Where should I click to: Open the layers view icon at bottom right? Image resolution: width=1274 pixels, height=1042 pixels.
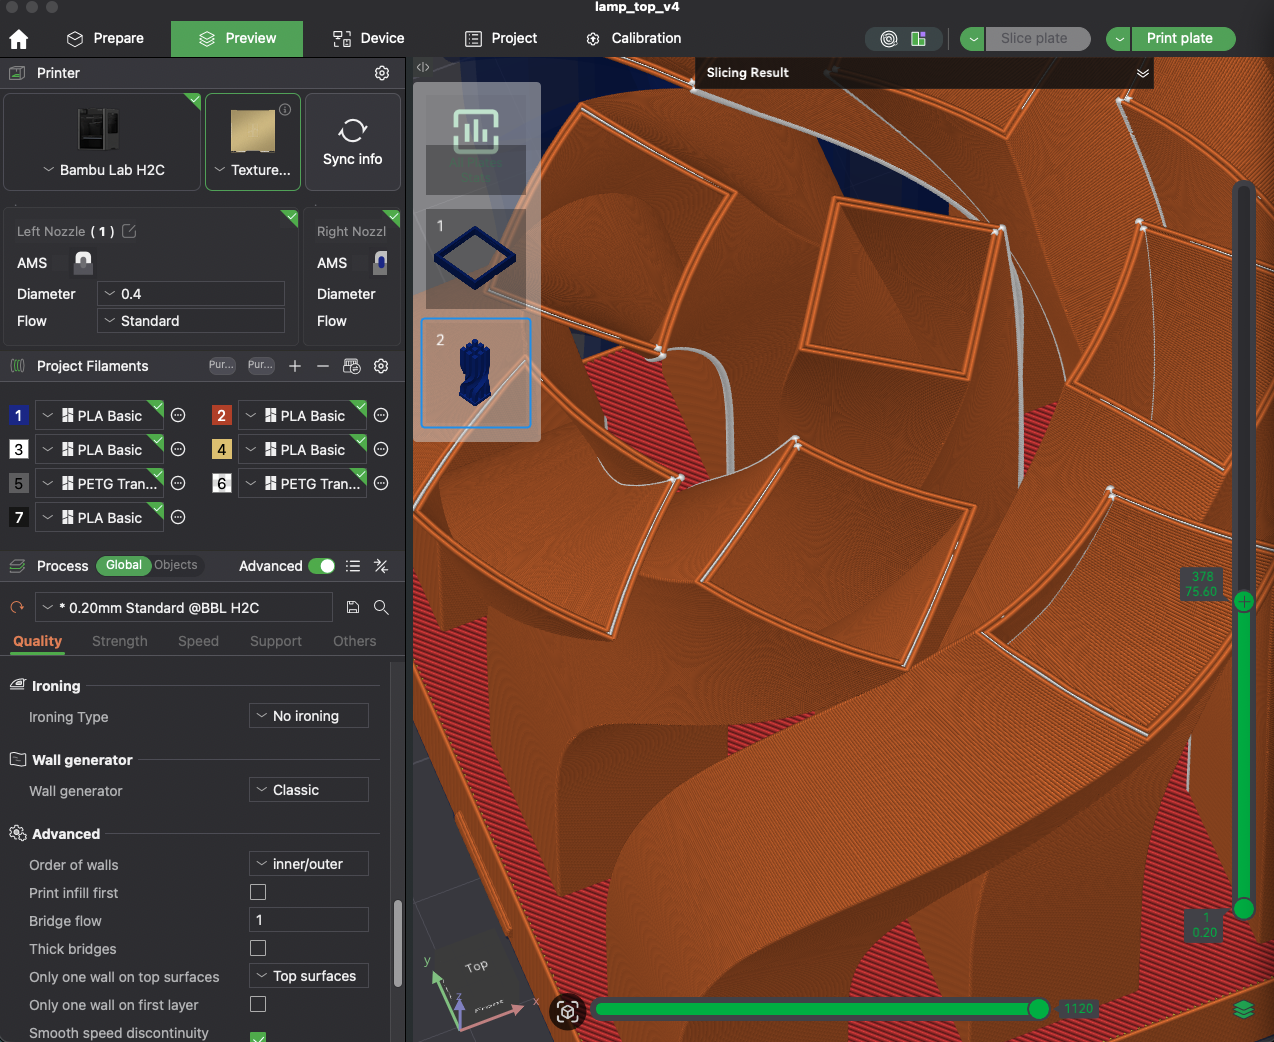pyautogui.click(x=1243, y=1011)
